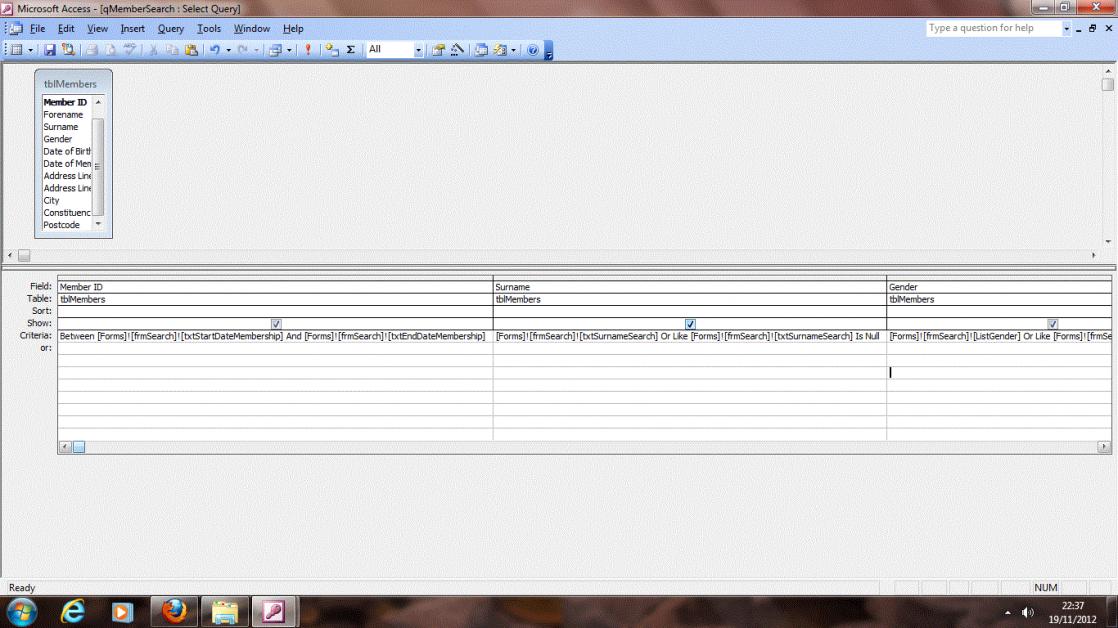
Task: Click the 'Type a question for help' box
Action: (x=994, y=28)
